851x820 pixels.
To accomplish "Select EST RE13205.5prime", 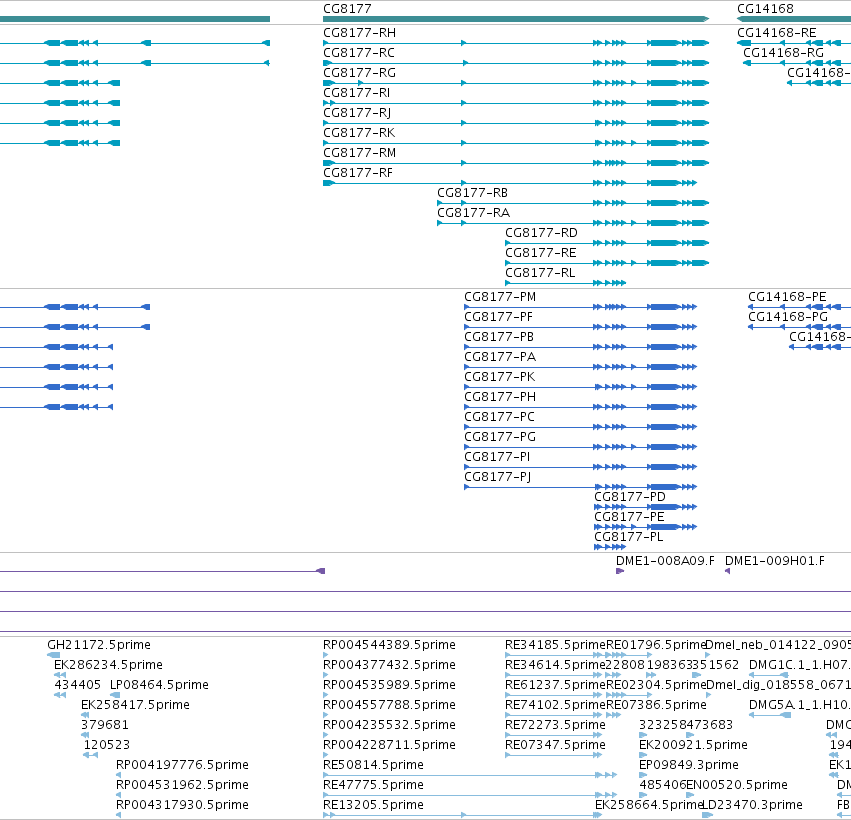I will coord(373,805).
